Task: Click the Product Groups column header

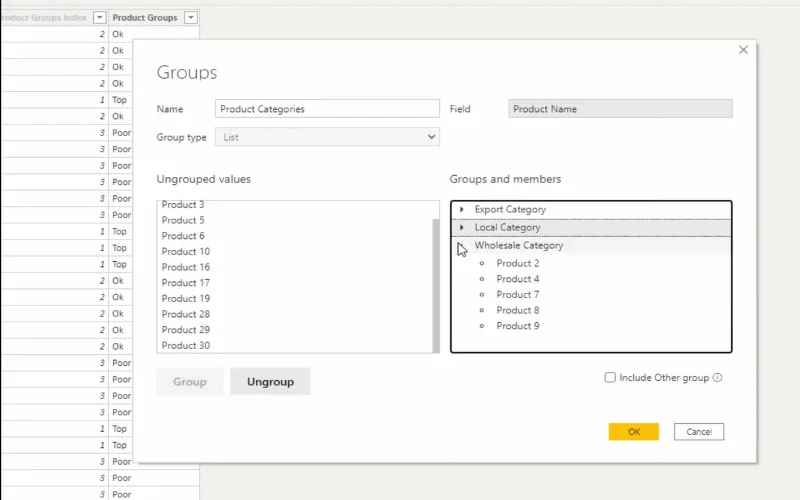Action: [145, 17]
